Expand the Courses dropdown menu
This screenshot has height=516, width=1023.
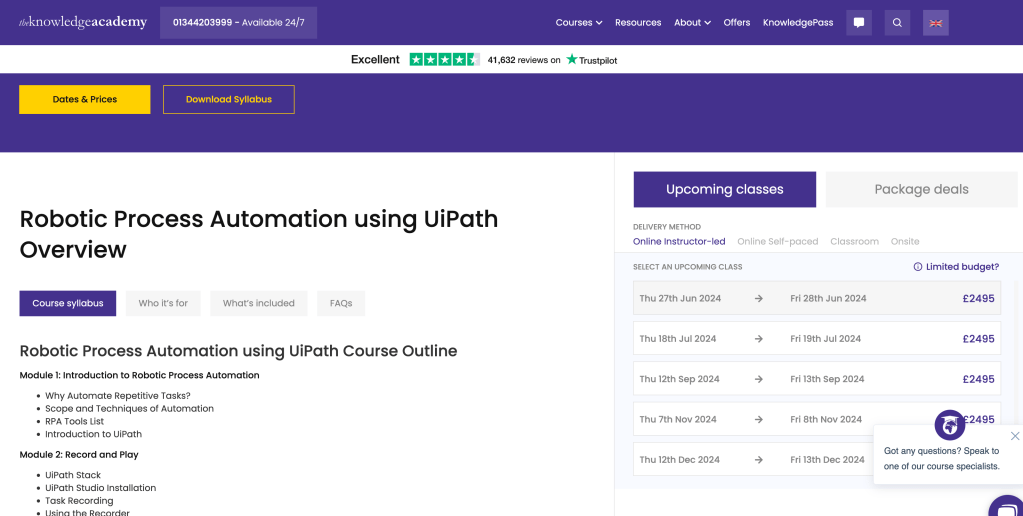pos(579,23)
